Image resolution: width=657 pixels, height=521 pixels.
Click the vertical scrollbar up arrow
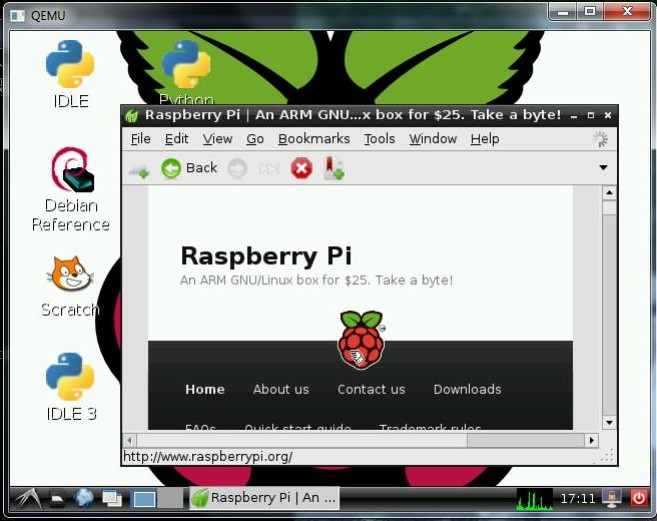click(x=609, y=193)
